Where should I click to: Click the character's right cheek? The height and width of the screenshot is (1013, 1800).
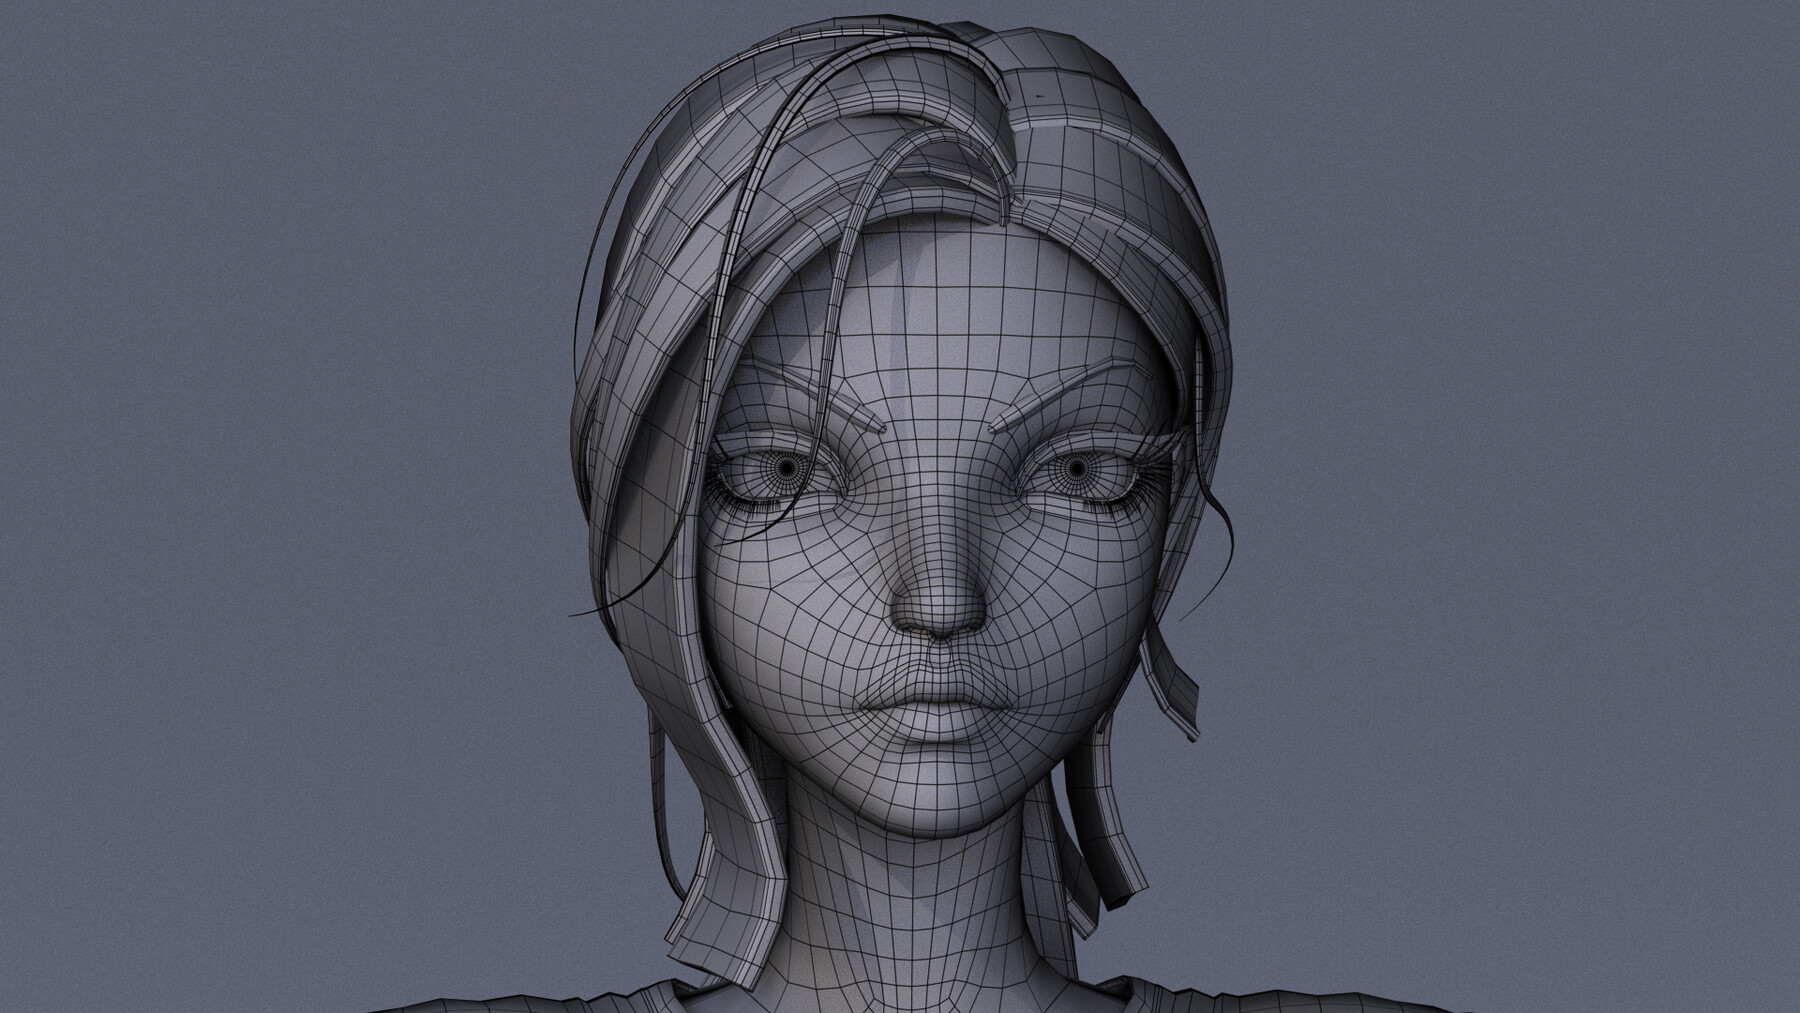pyautogui.click(x=800, y=620)
